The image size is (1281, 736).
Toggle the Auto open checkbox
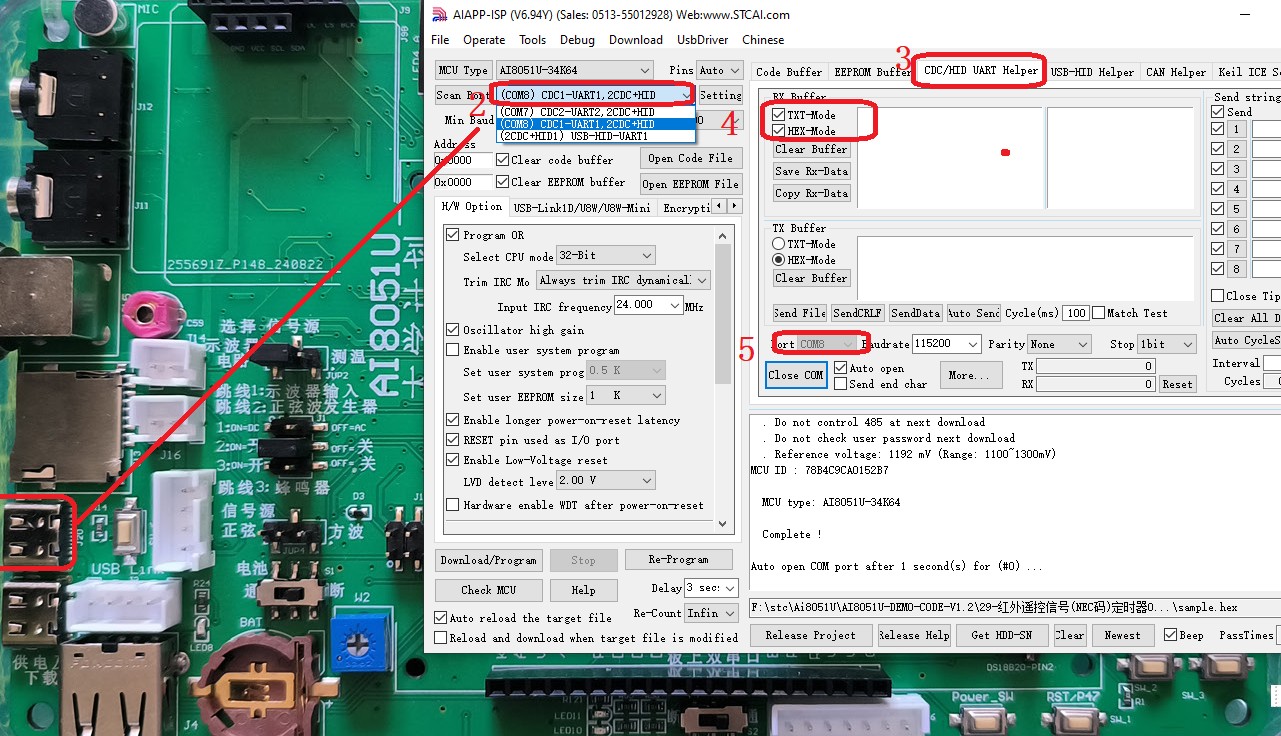coord(840,368)
